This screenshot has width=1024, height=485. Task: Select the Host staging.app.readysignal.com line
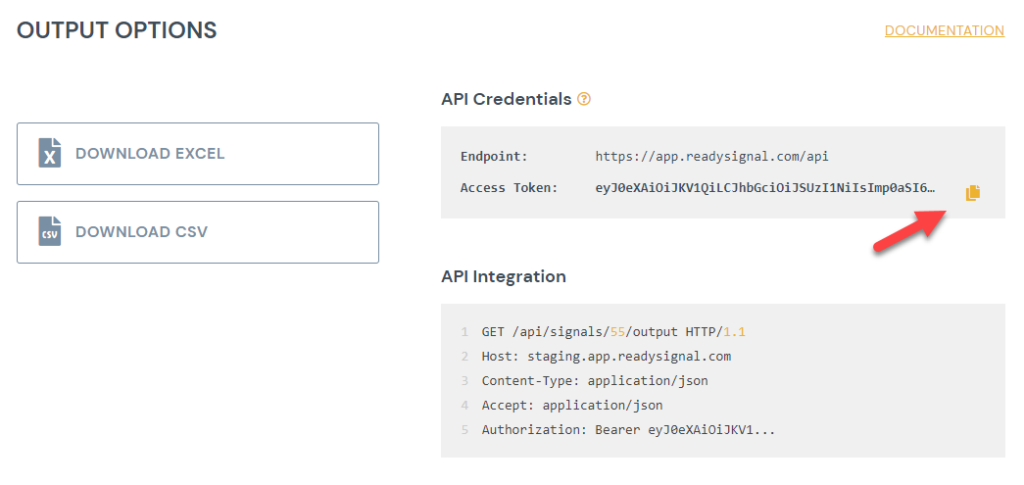tap(606, 356)
